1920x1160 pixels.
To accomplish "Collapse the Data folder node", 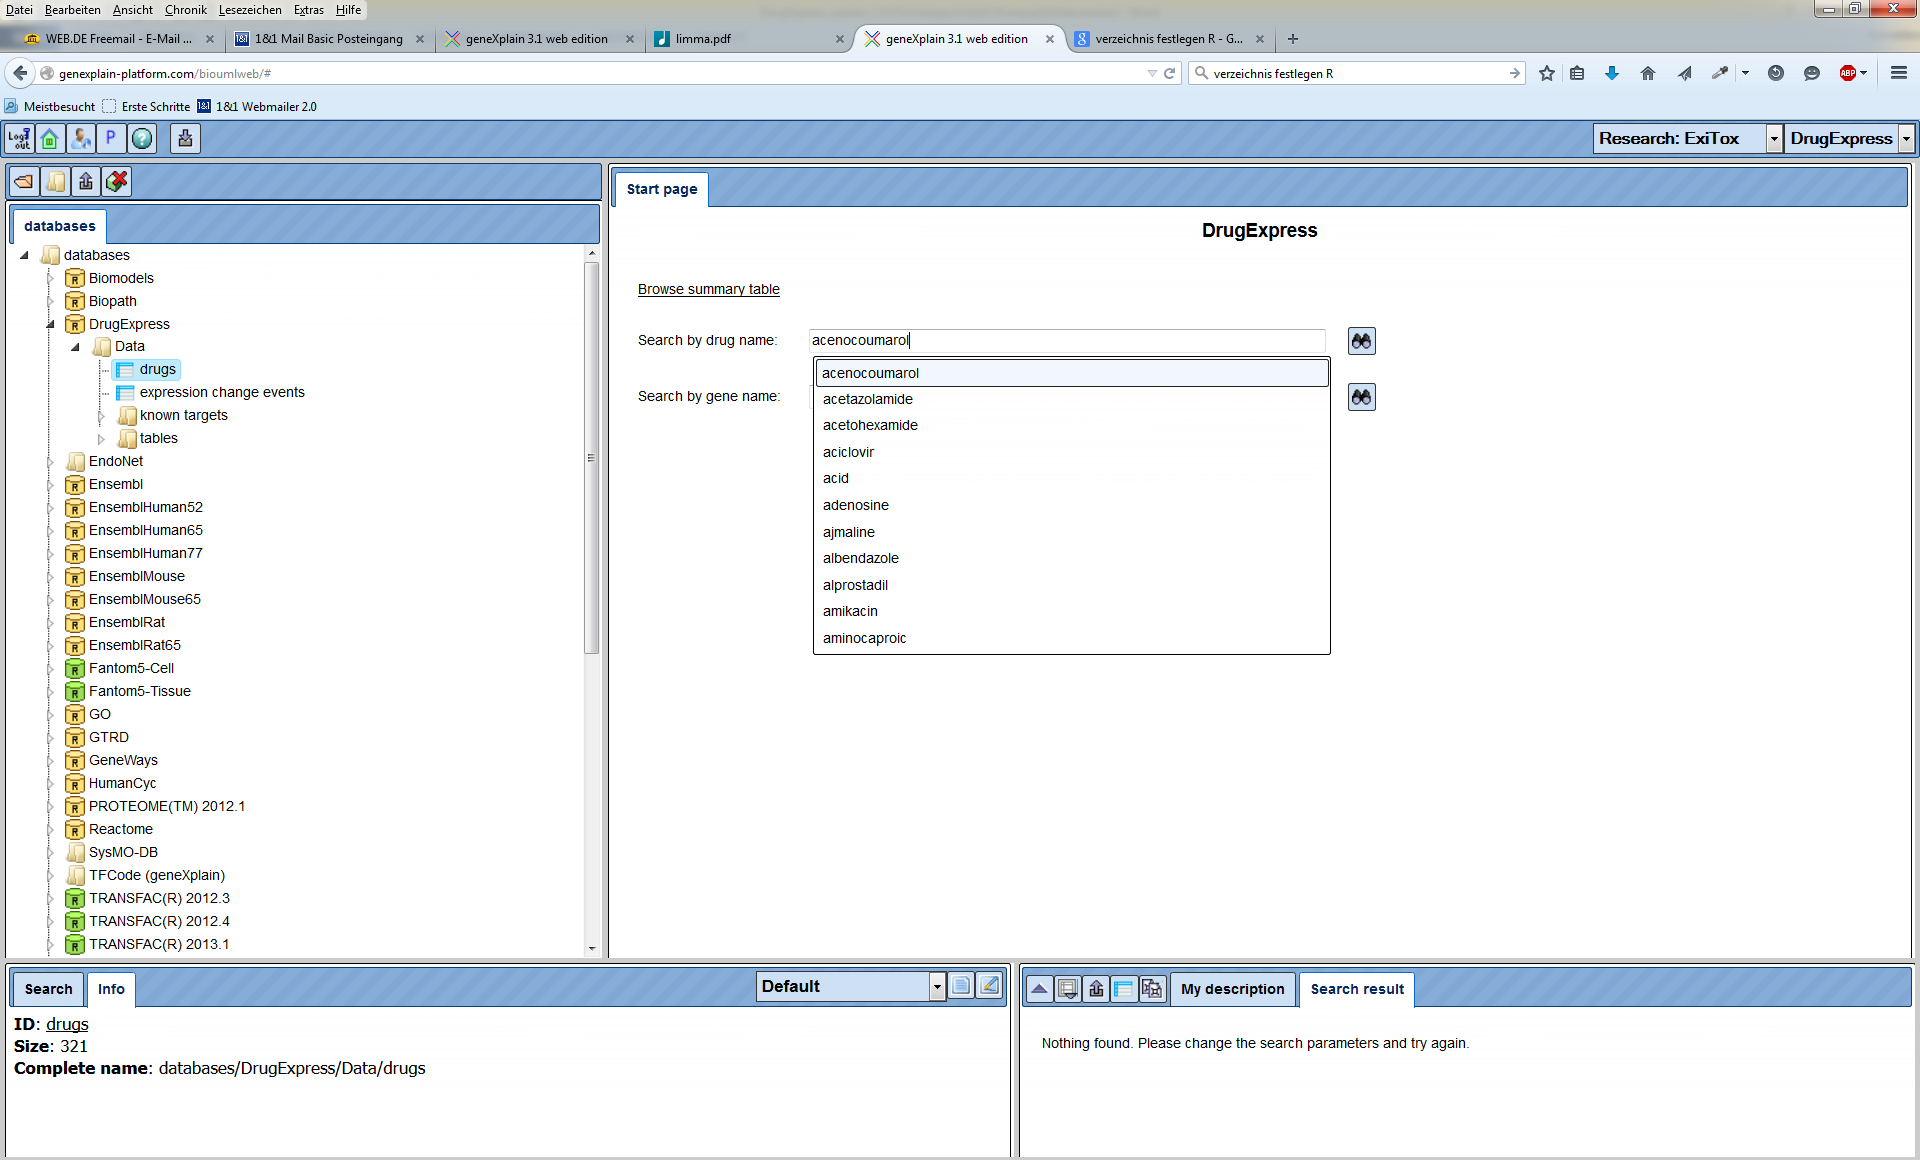I will coord(75,347).
